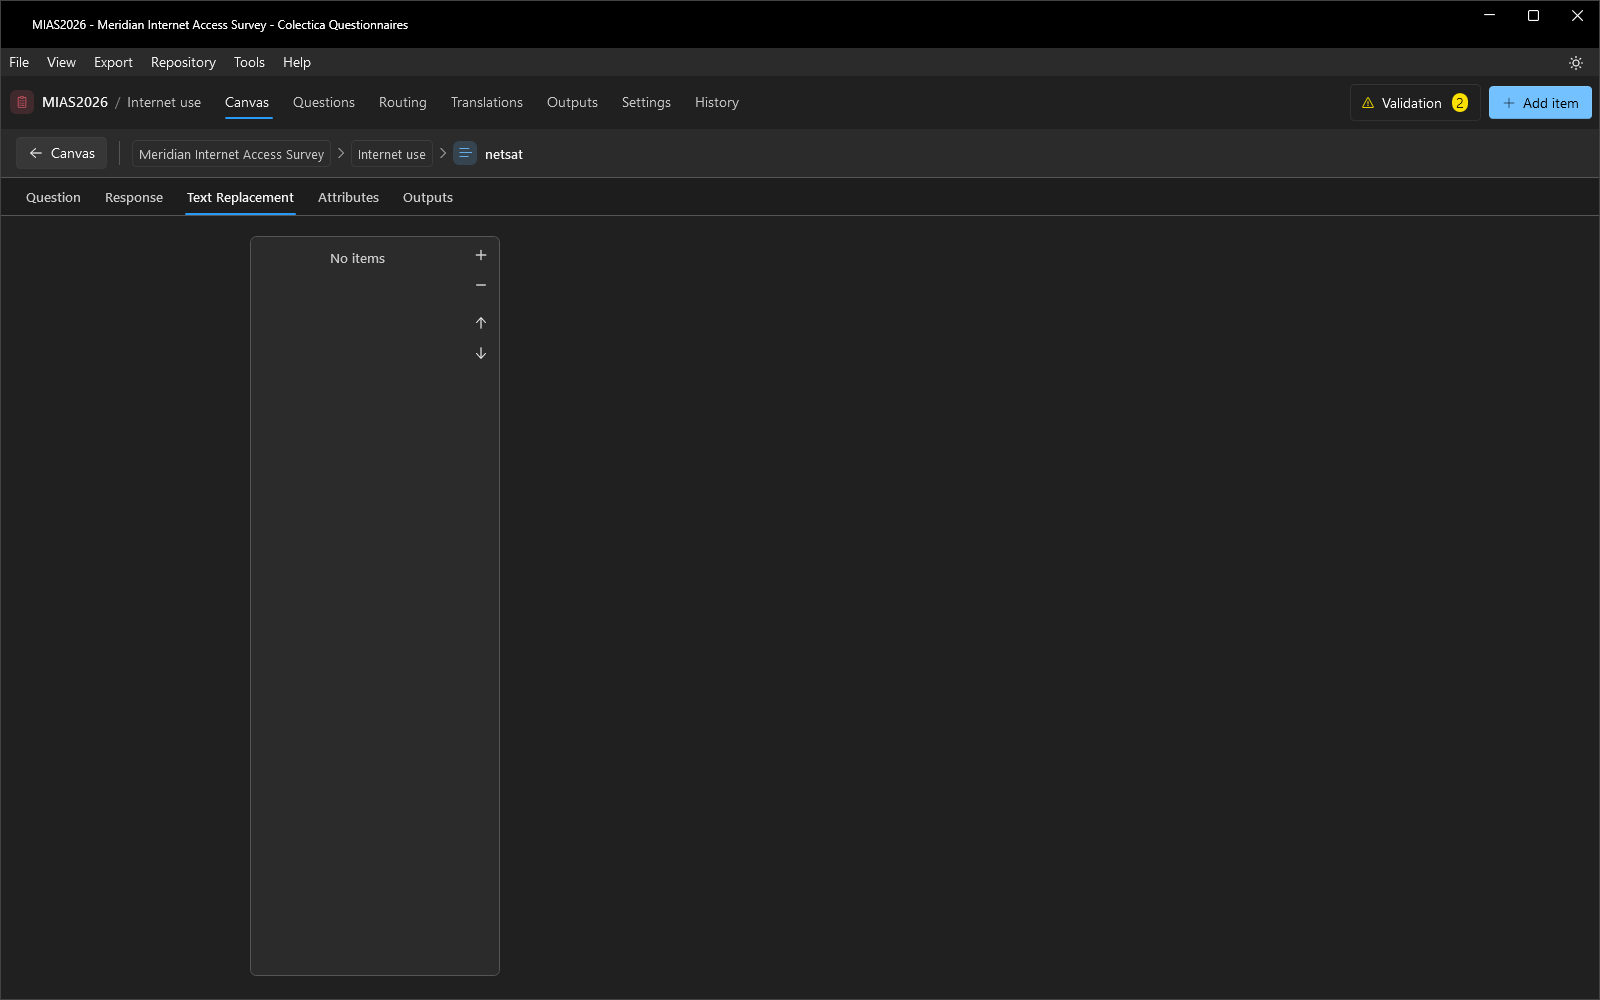
Task: Click Meridian Internet Access Survey breadcrumb
Action: [231, 154]
